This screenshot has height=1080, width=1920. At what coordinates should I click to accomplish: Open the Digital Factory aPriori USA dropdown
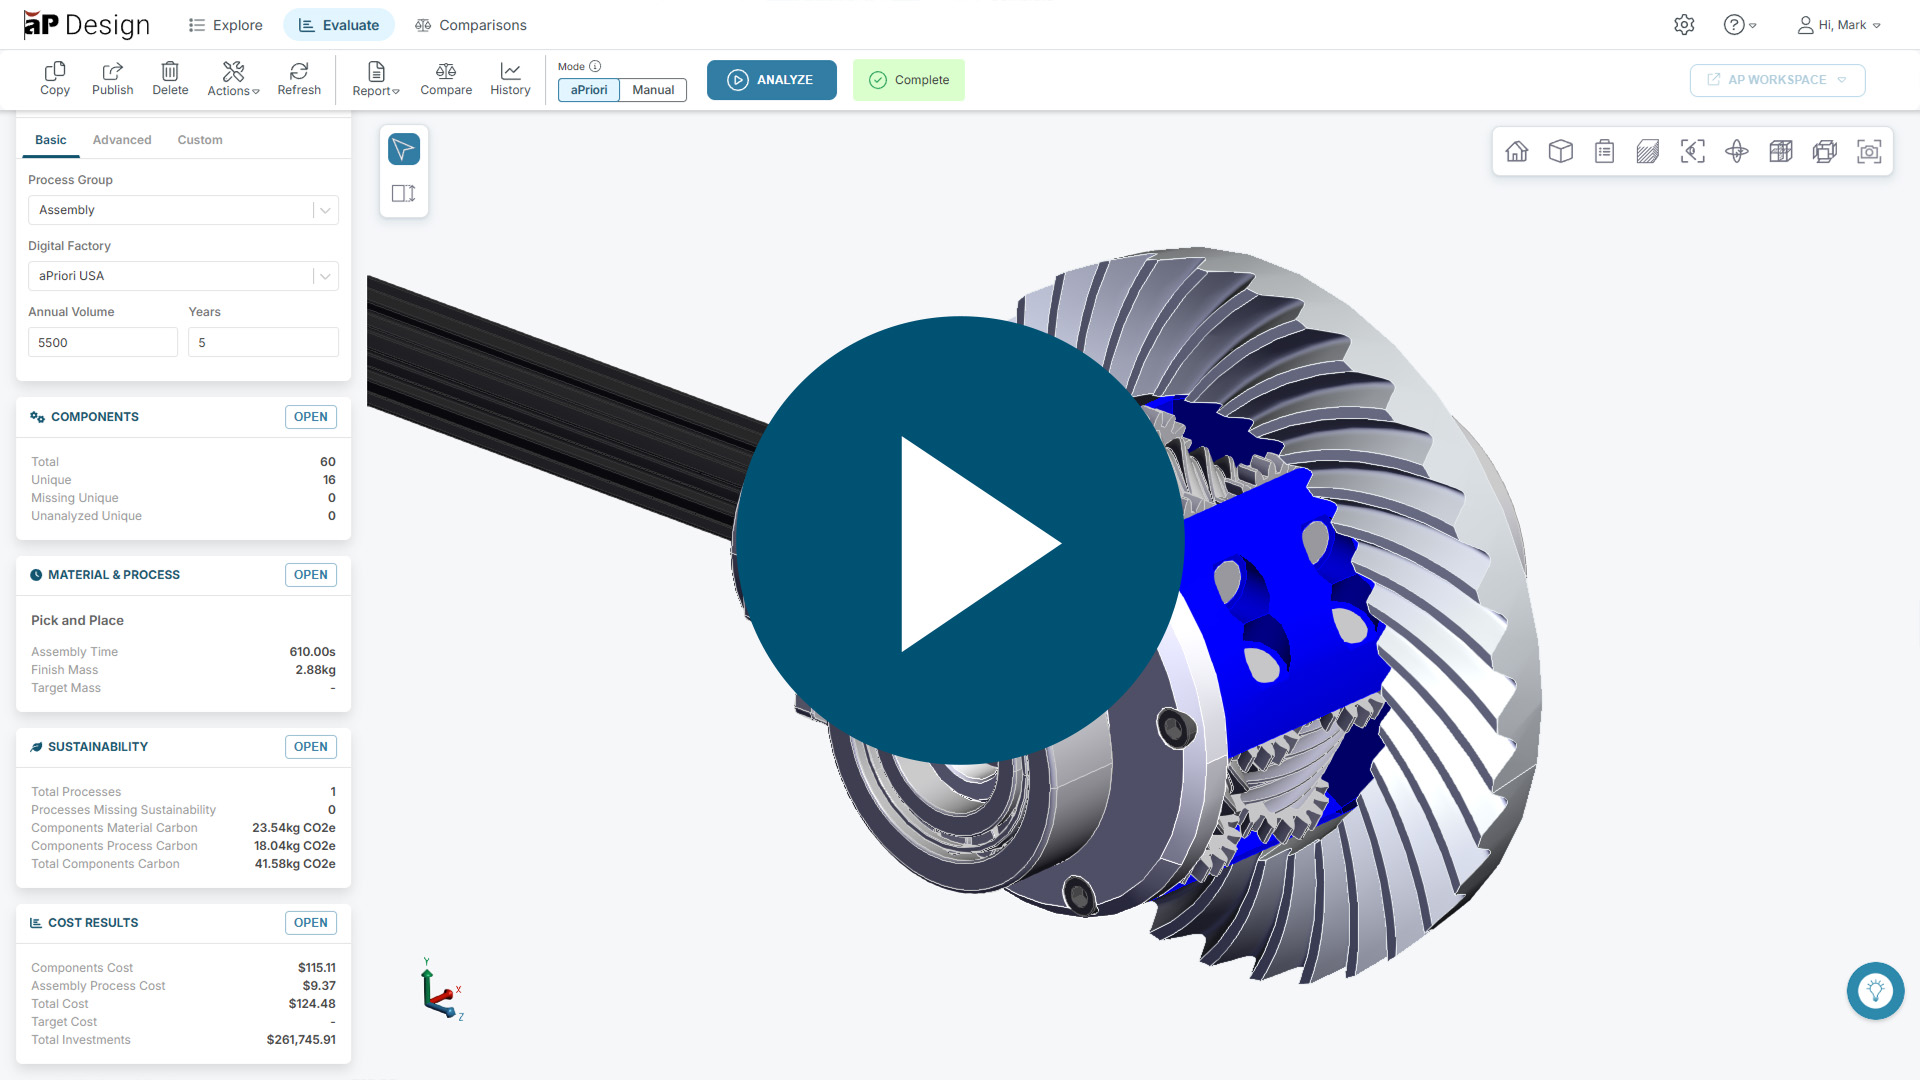pos(183,276)
